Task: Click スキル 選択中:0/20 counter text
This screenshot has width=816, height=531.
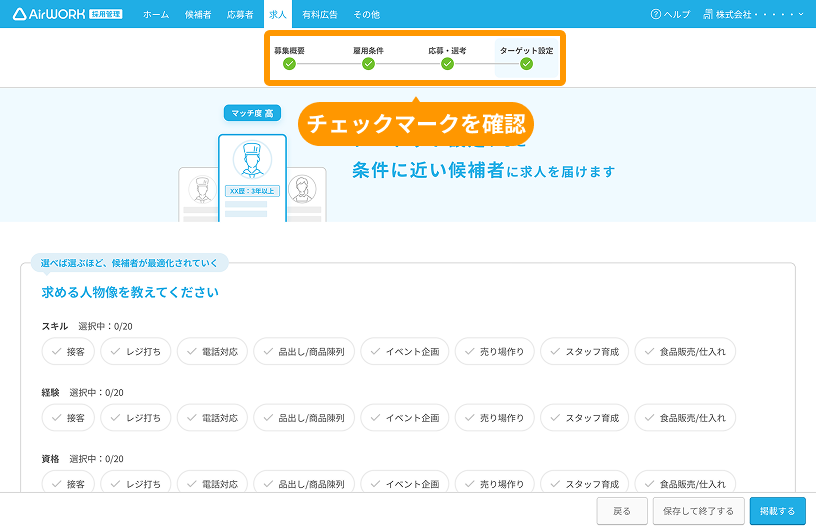Action: 87,326
